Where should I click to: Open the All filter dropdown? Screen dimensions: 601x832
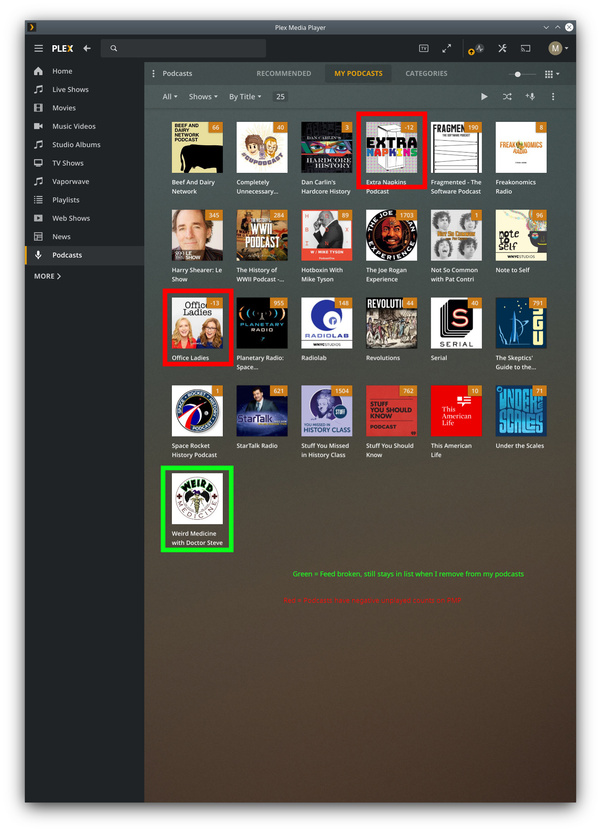pyautogui.click(x=170, y=97)
